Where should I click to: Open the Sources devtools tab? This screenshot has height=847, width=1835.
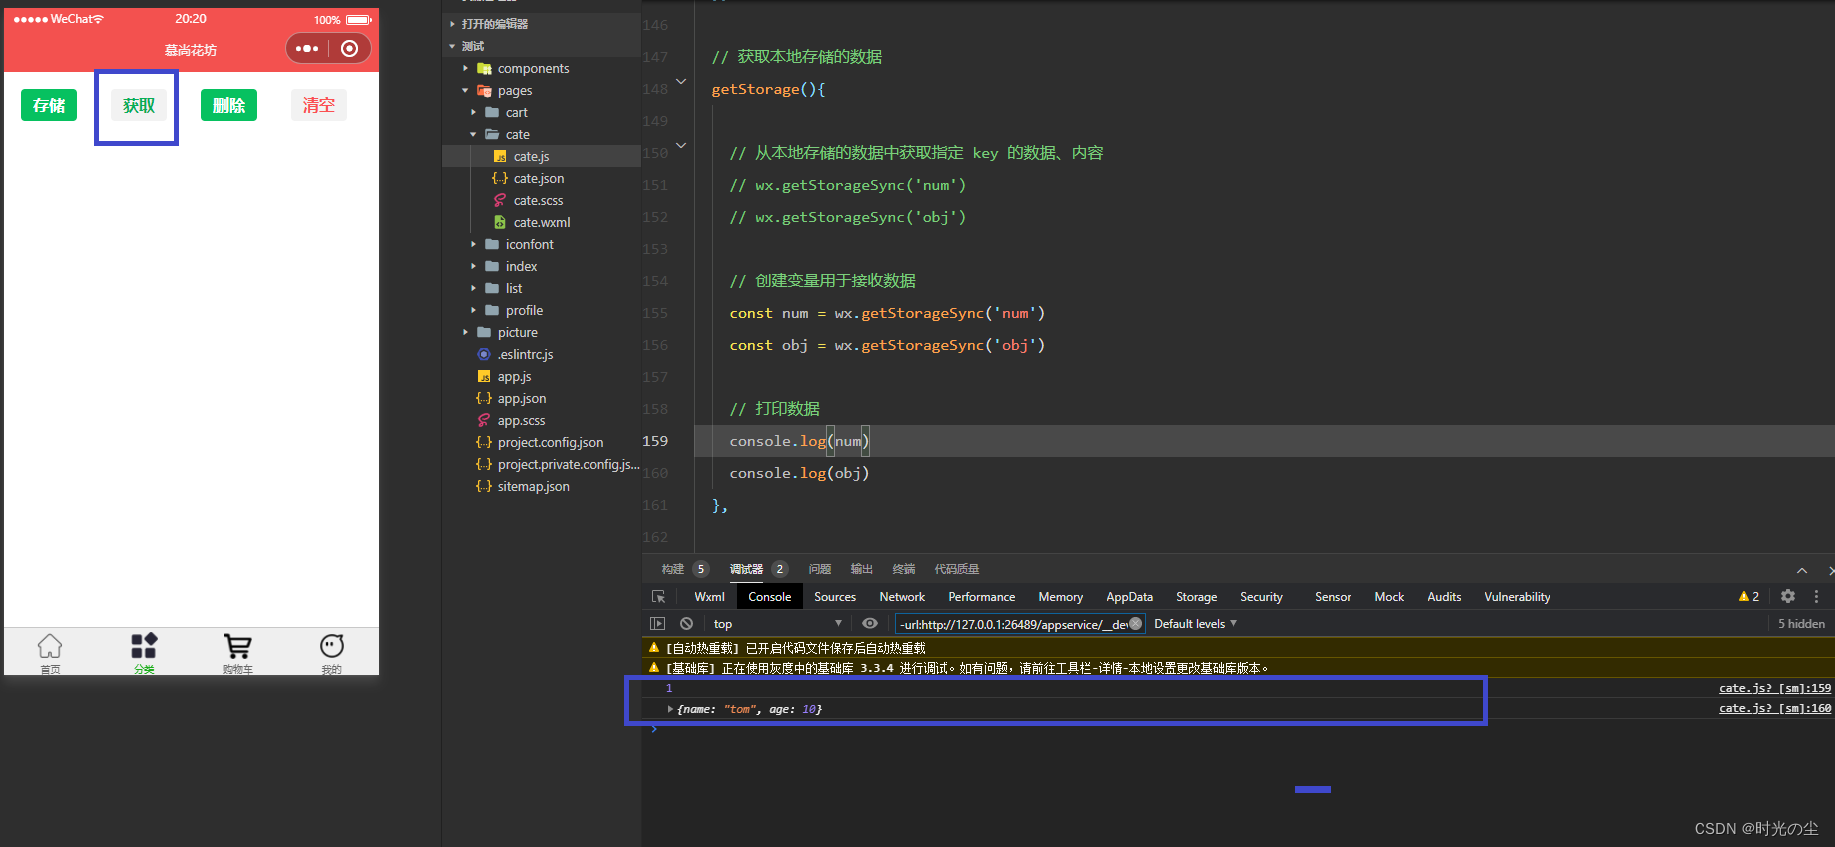click(x=835, y=597)
